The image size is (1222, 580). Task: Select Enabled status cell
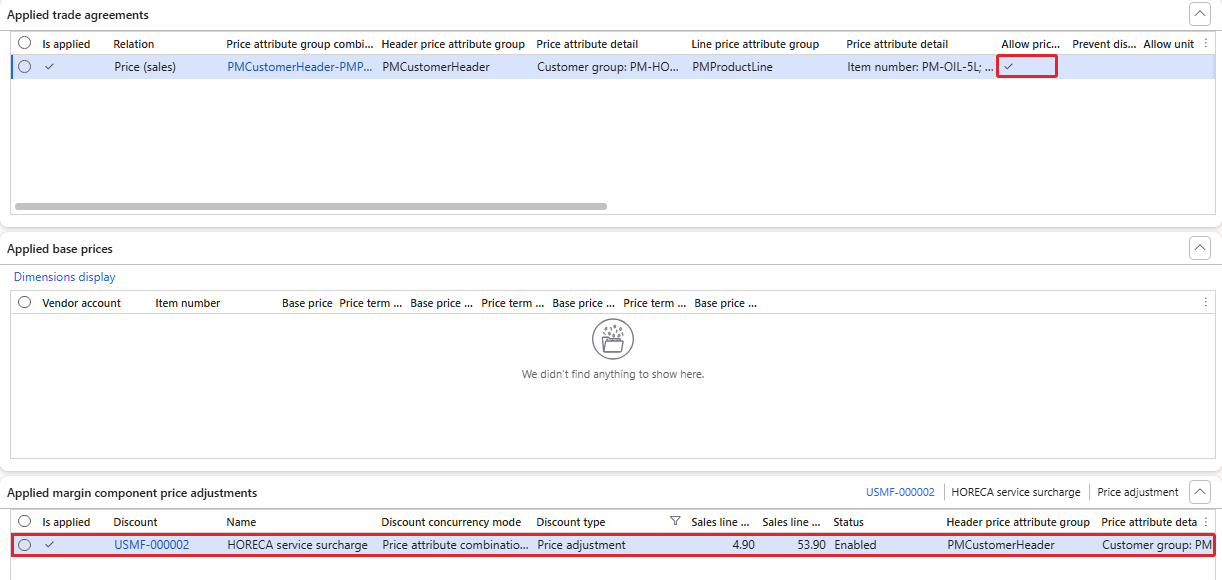855,545
